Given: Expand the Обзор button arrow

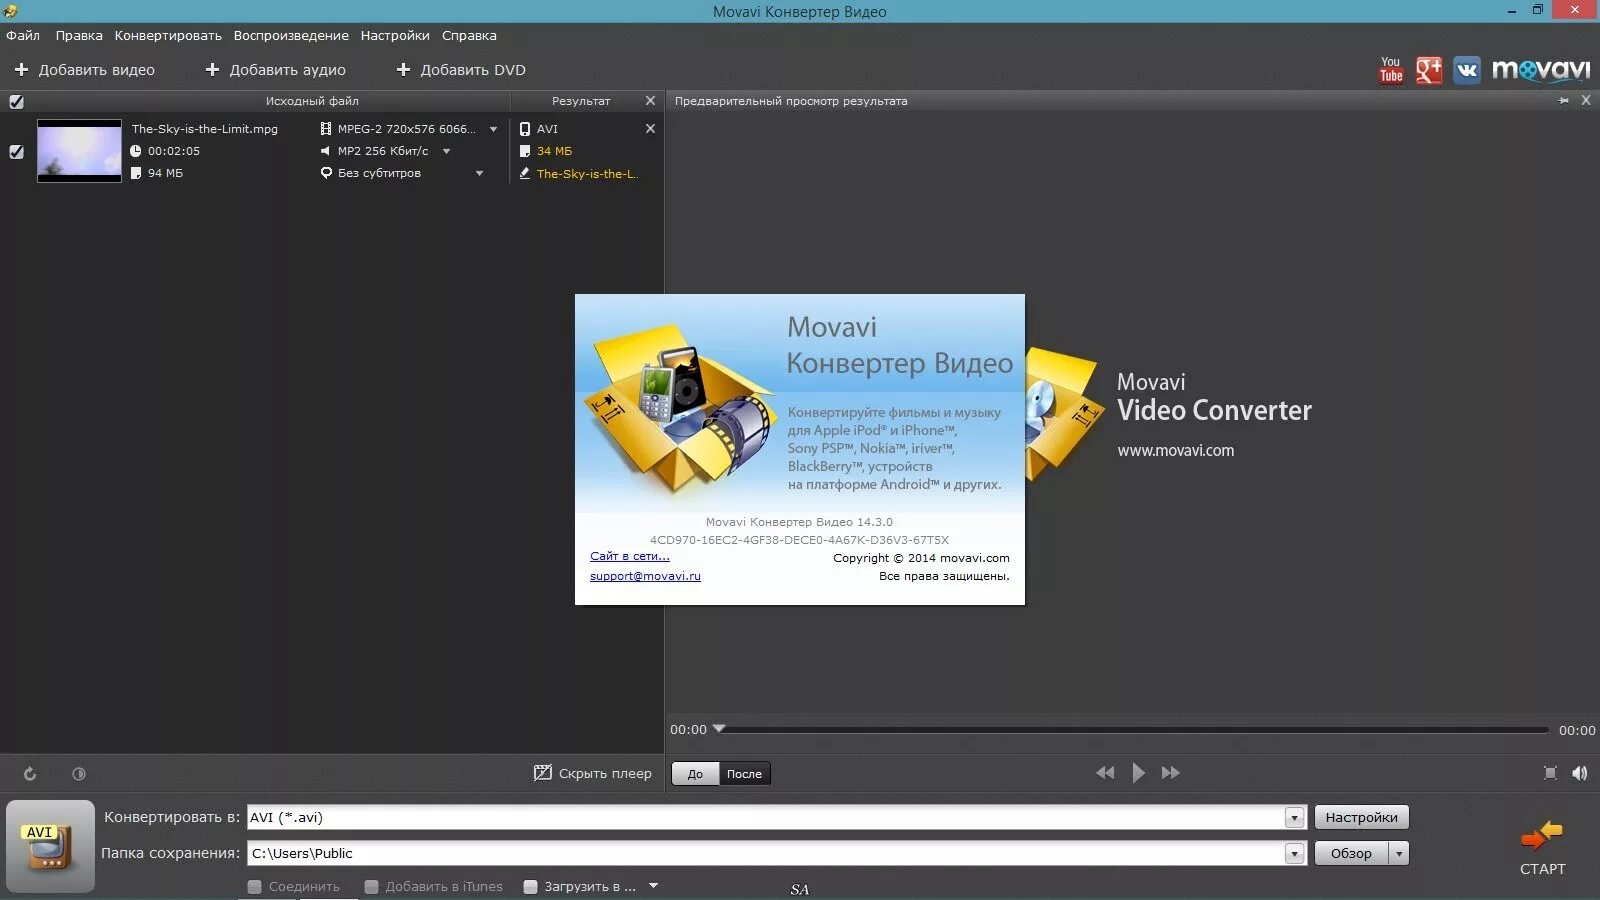Looking at the screenshot, I should (x=1399, y=854).
